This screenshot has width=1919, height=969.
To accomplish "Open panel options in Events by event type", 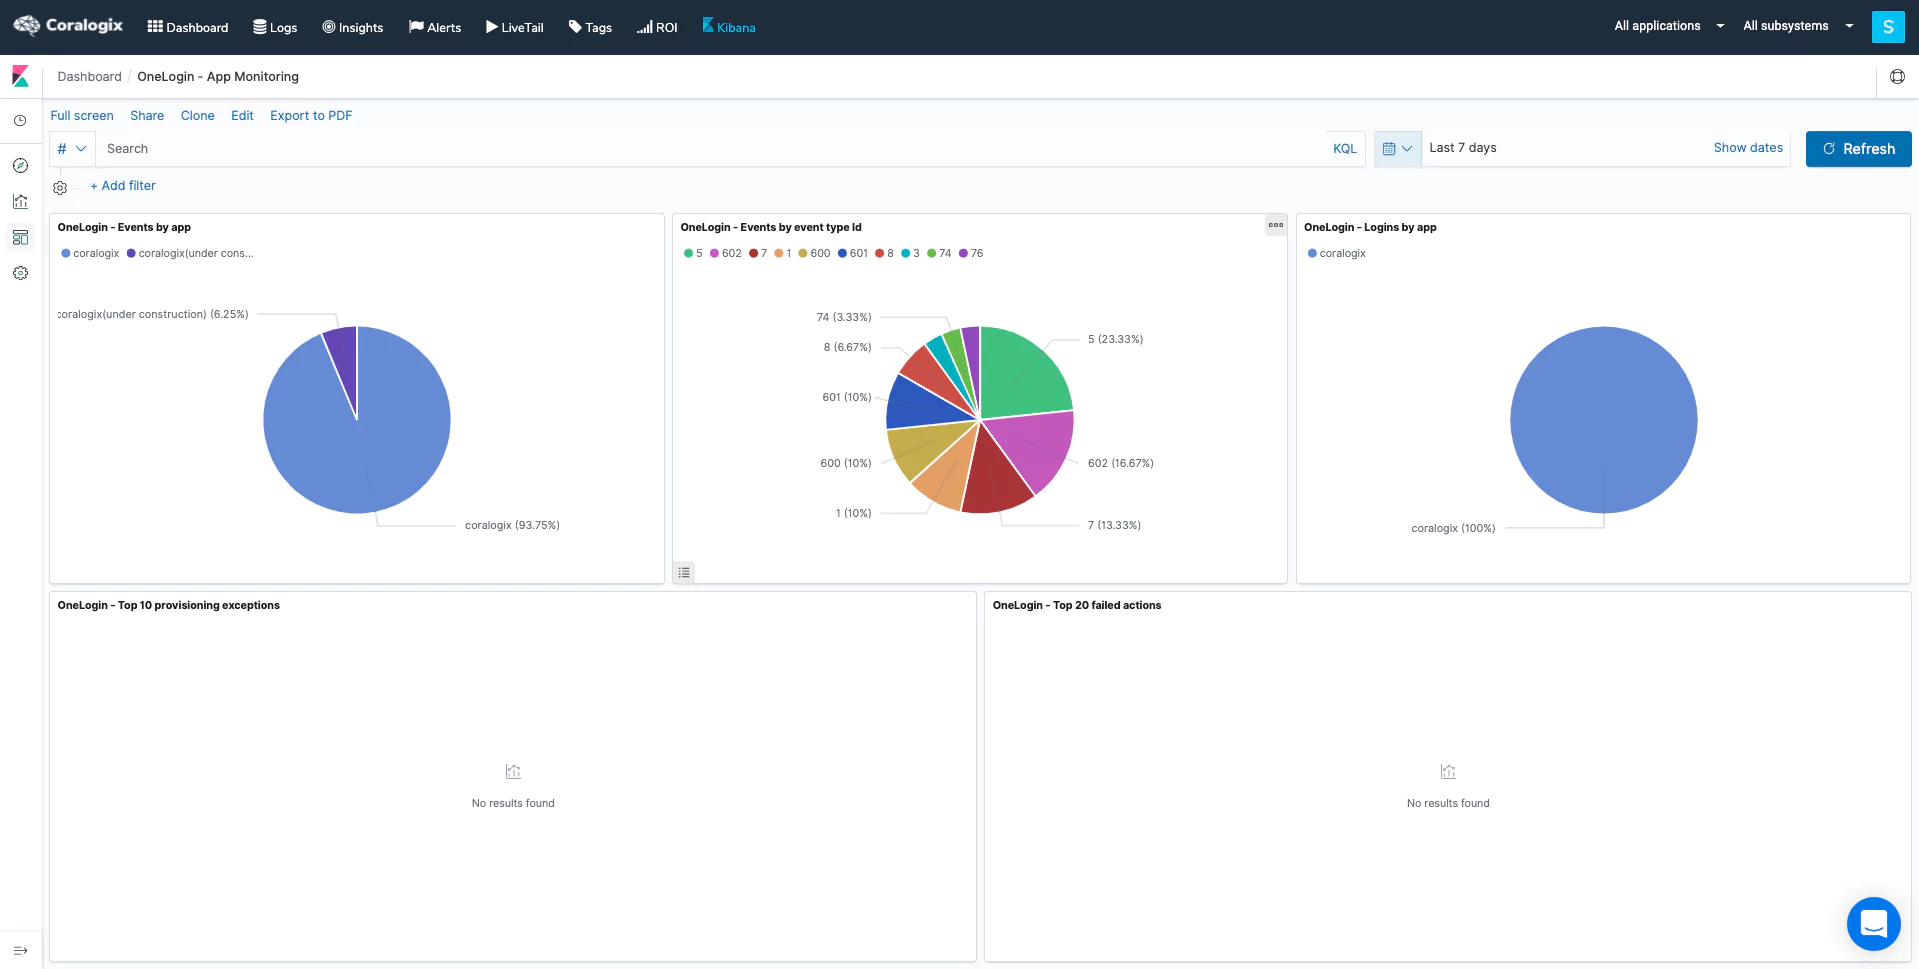I will [x=1276, y=225].
